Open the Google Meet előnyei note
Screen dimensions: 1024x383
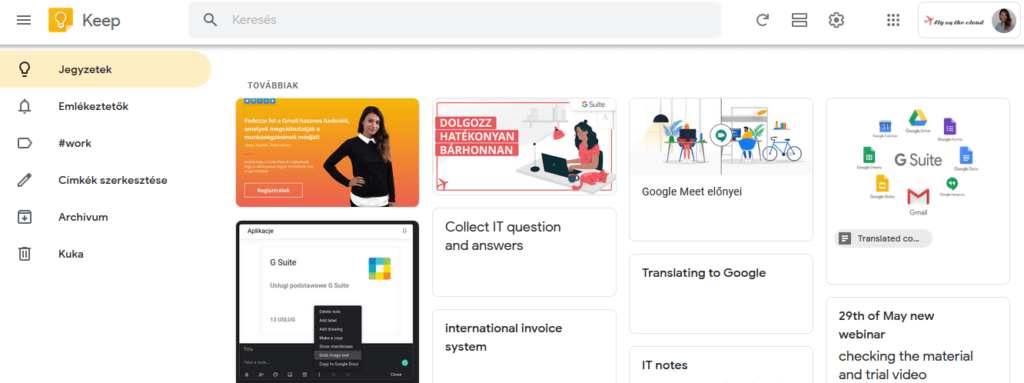(x=721, y=170)
